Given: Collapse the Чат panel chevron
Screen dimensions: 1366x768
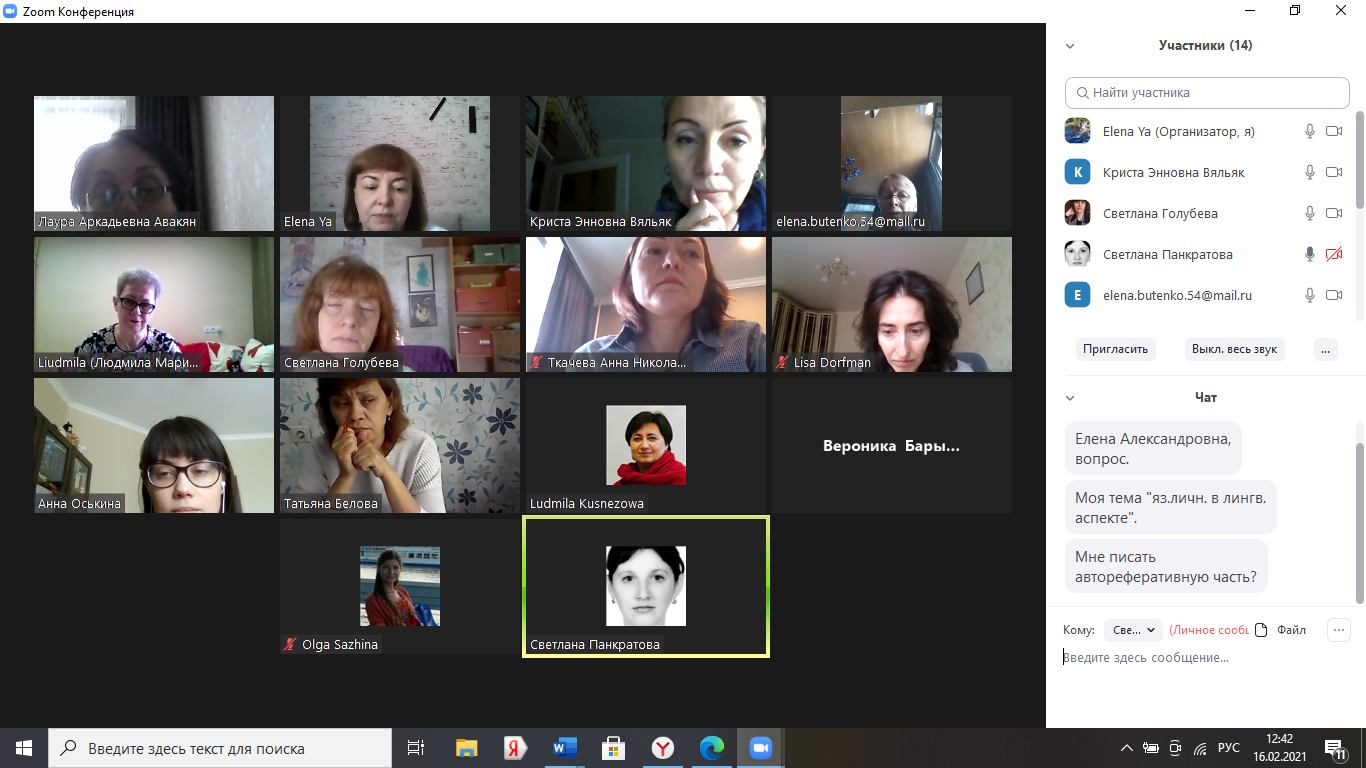Looking at the screenshot, I should click(1070, 398).
